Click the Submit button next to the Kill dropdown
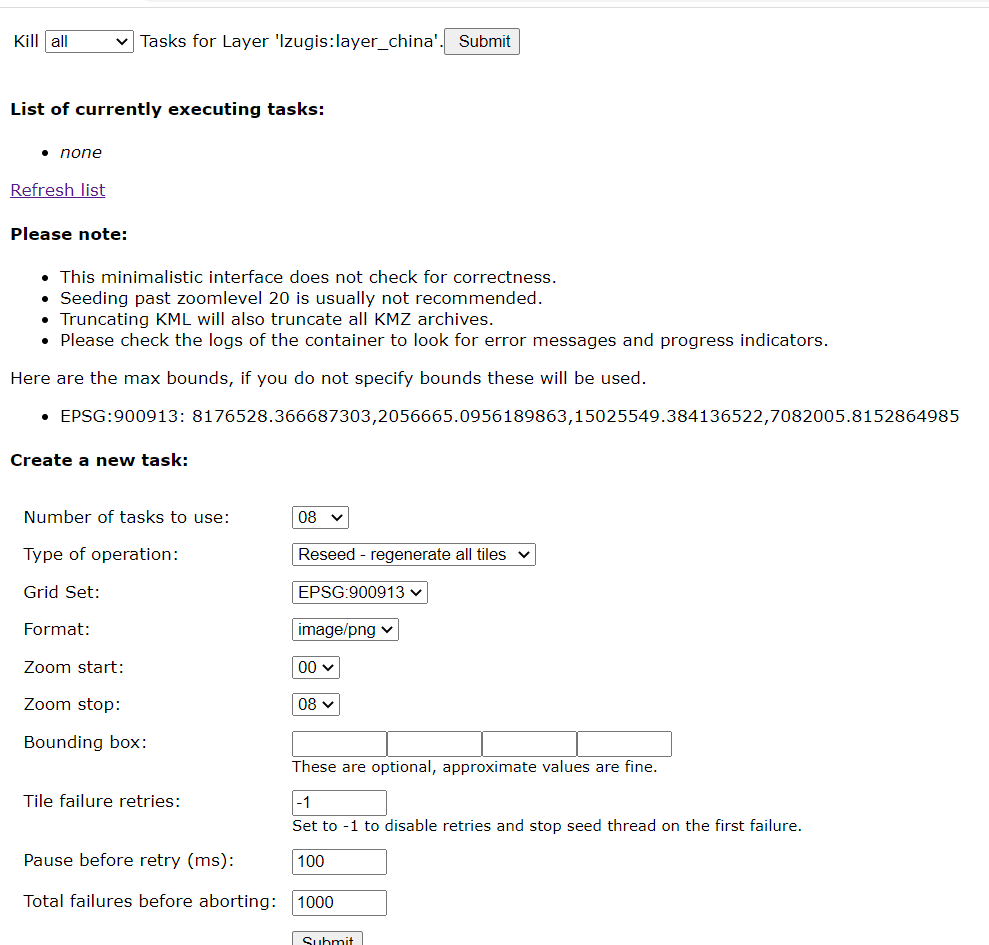The image size is (989, 945). (x=481, y=41)
